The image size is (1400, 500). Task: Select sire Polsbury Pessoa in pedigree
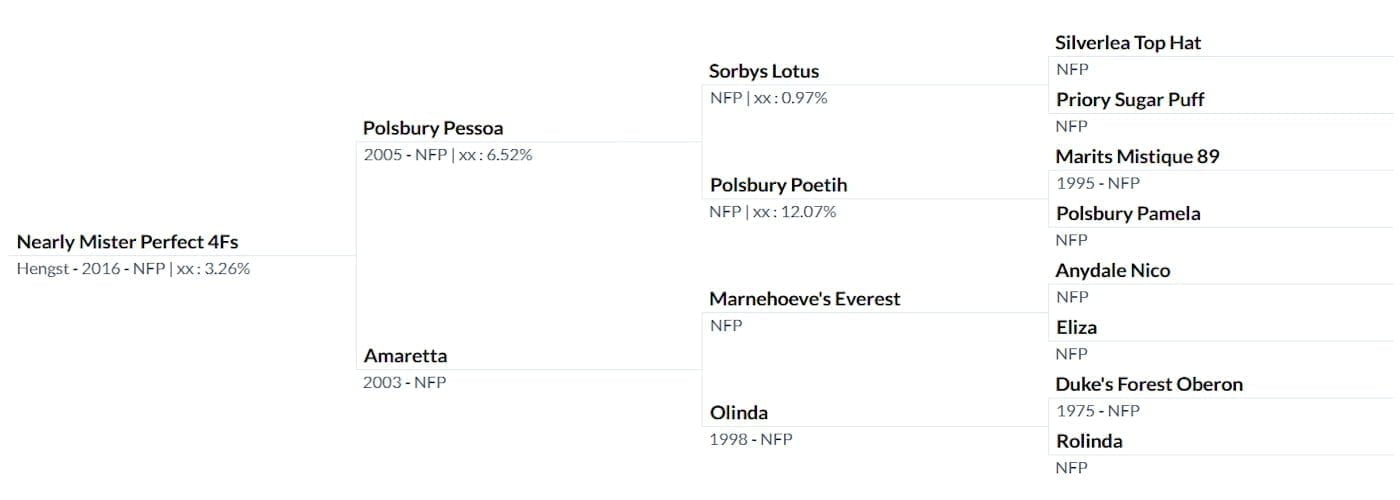[433, 128]
